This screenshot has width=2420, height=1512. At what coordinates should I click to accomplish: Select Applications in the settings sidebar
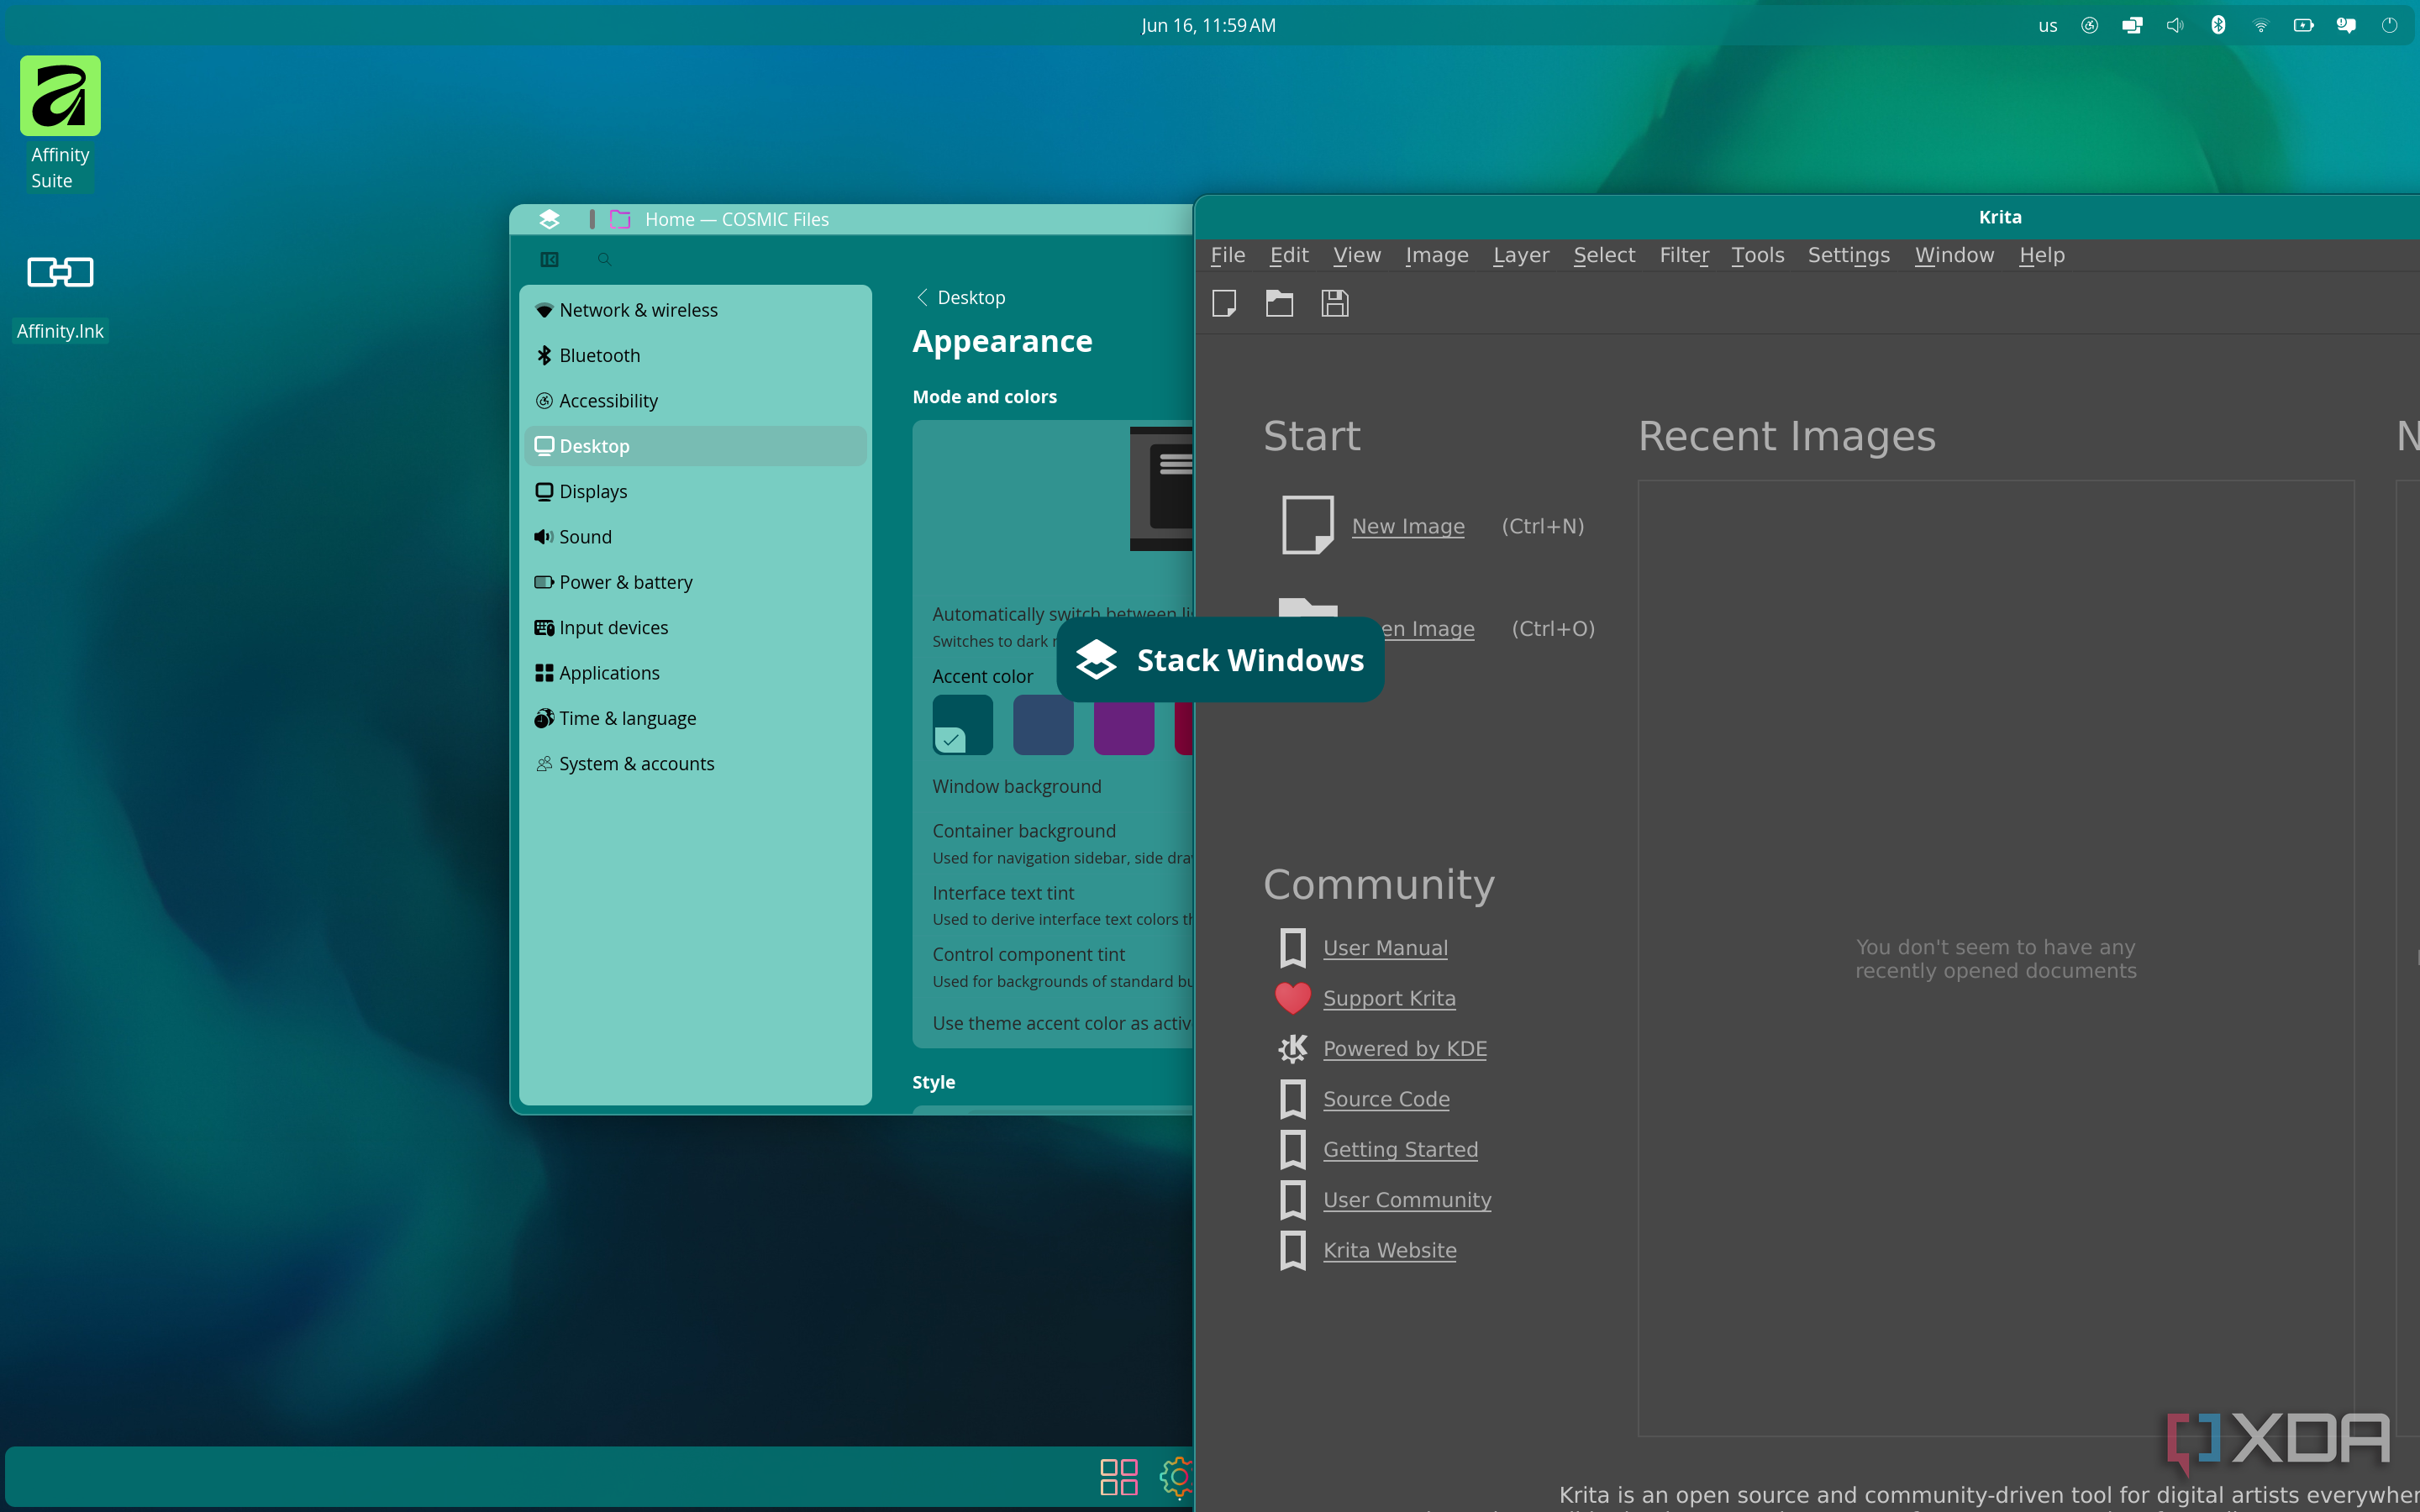coord(695,673)
